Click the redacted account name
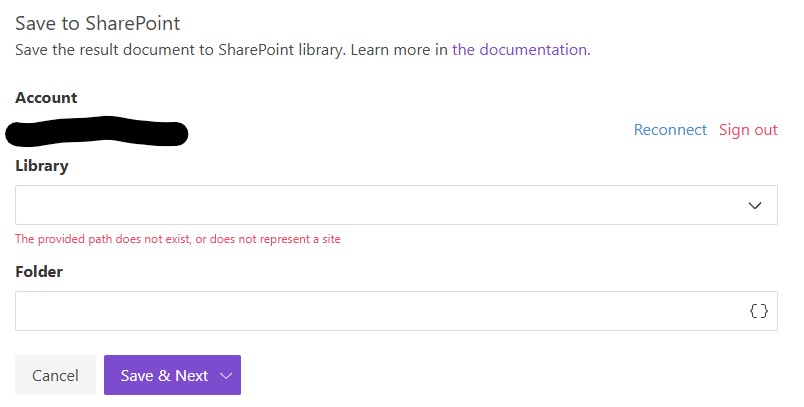The image size is (804, 407). click(x=97, y=131)
